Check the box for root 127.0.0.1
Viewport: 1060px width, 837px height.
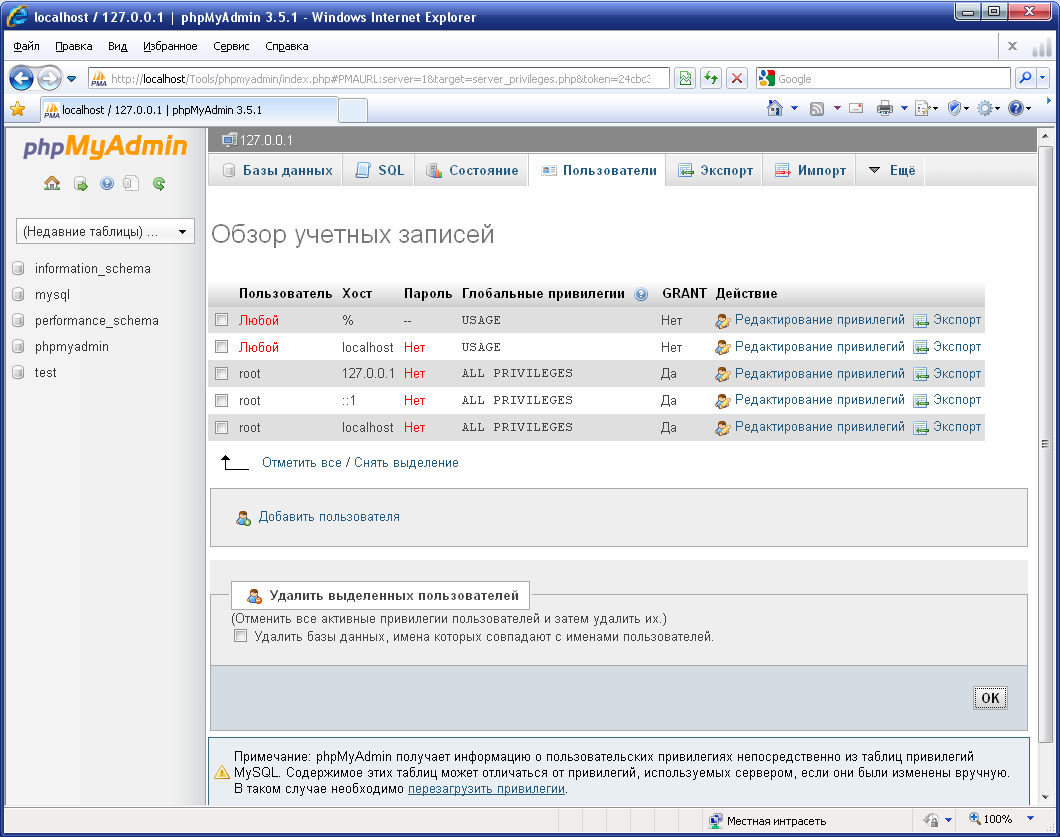pyautogui.click(x=222, y=373)
